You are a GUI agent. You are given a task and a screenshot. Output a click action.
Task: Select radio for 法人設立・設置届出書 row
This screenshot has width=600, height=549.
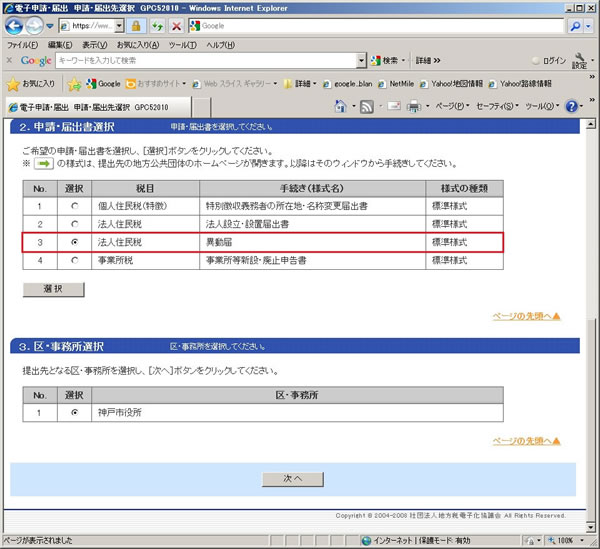click(x=75, y=224)
